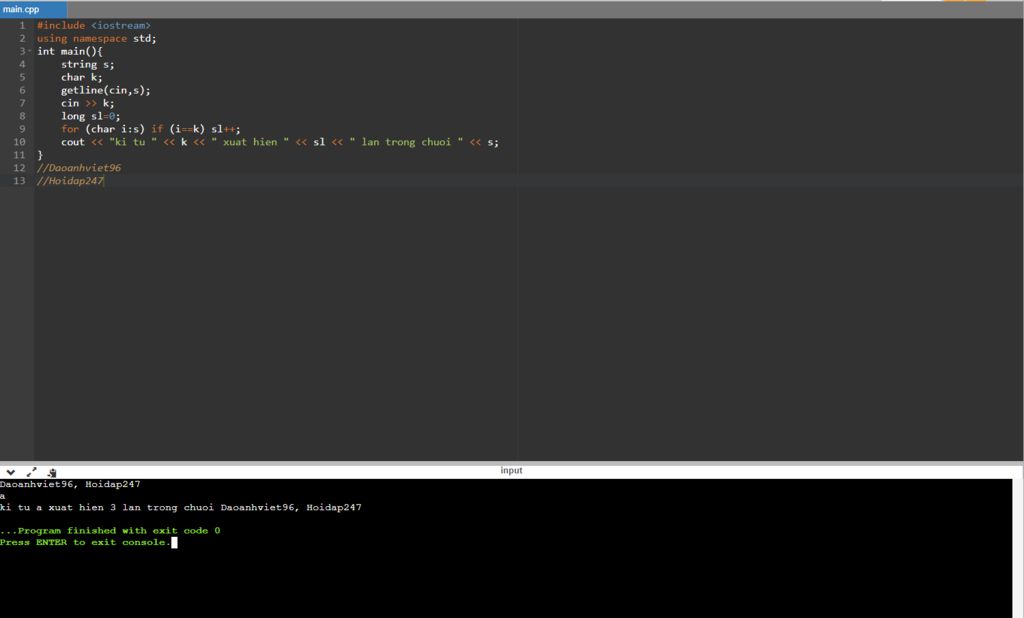Click the "Press ENTER to exit console." prompt

[x=85, y=542]
